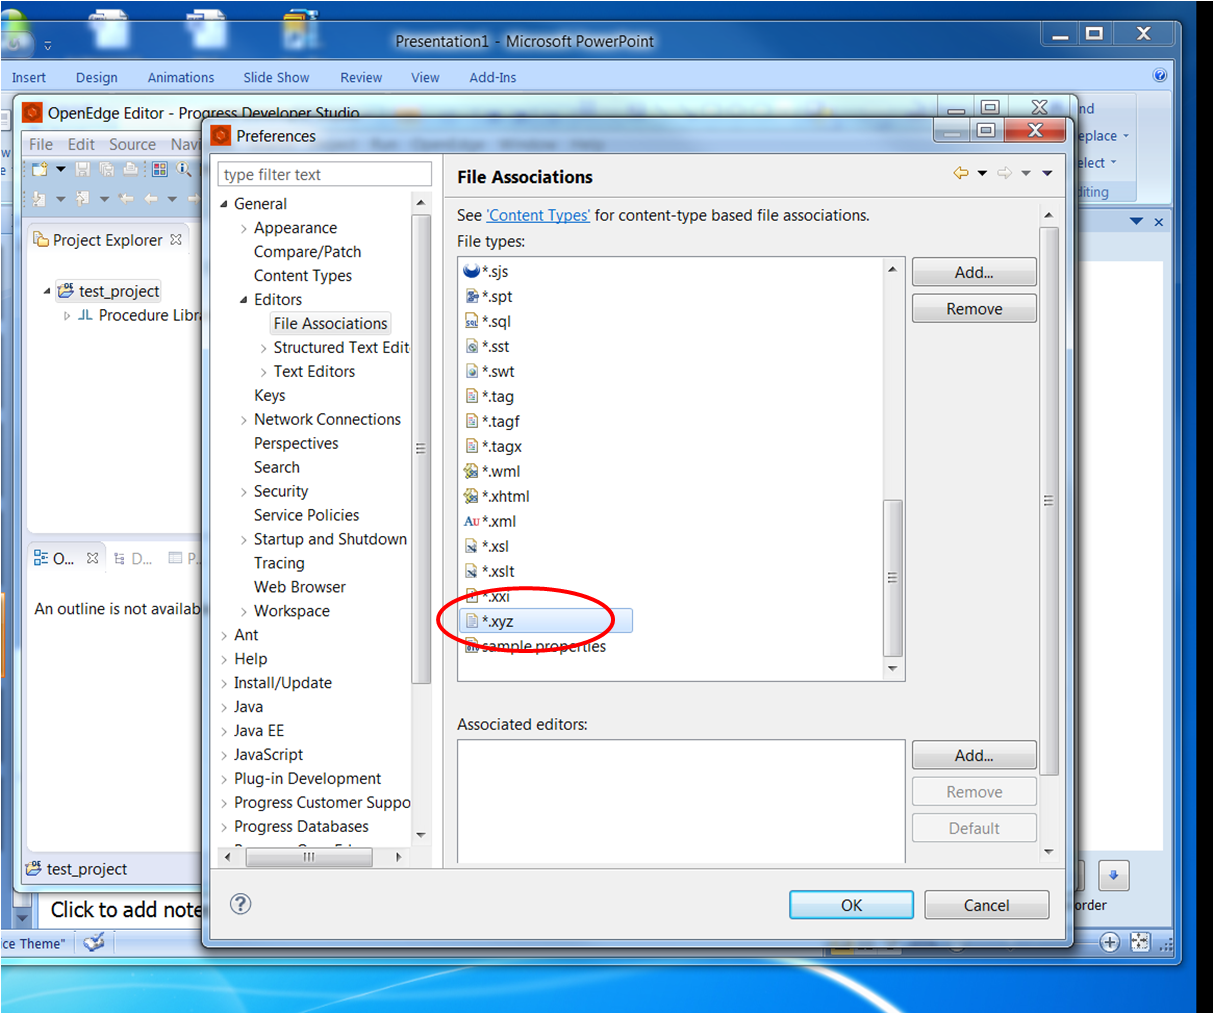1214x1014 pixels.
Task: Click the New wizard icon in OpenEdge toolbar
Action: (40, 169)
